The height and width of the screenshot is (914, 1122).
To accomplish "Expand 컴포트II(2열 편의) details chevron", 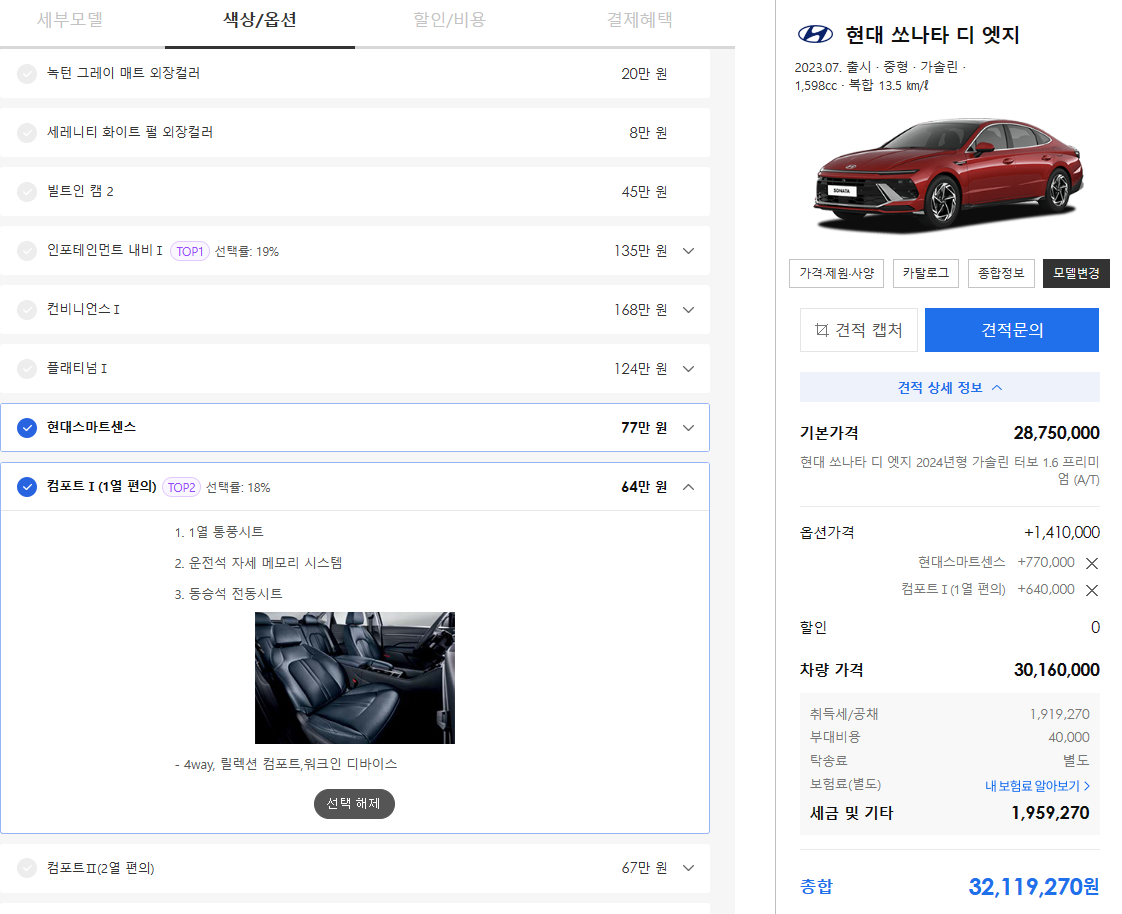I will click(688, 868).
